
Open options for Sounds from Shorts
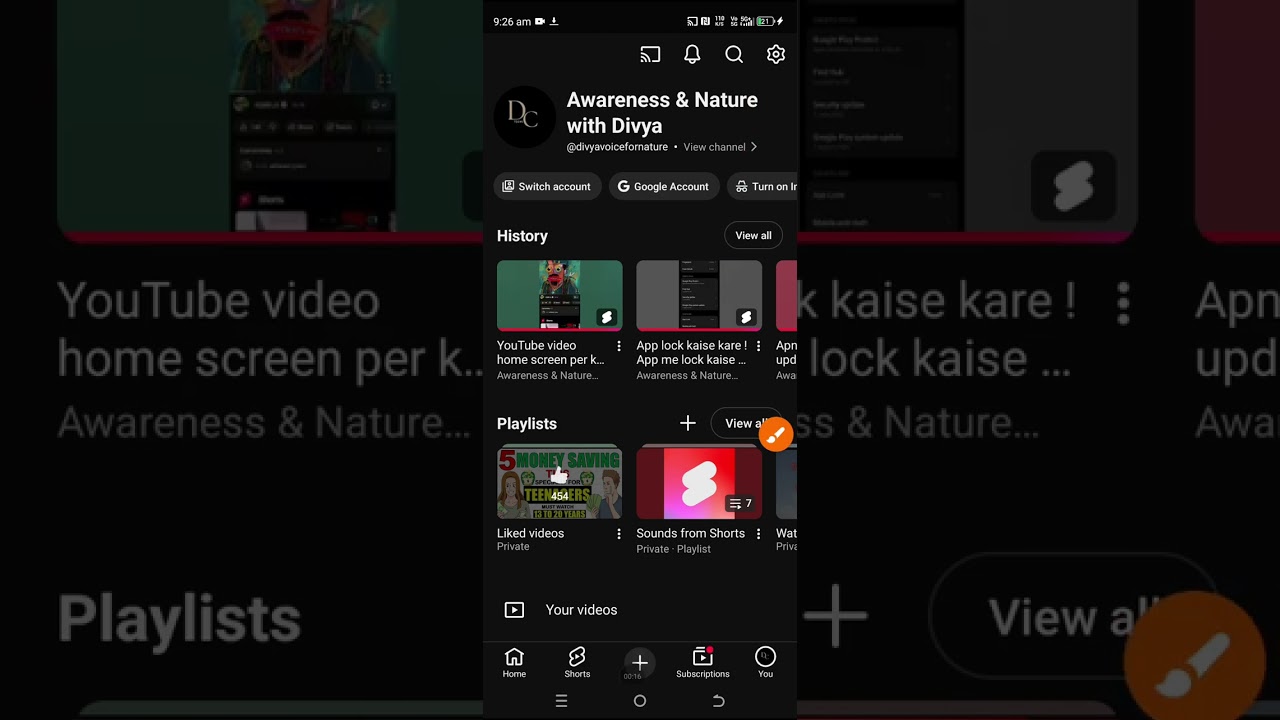[758, 534]
